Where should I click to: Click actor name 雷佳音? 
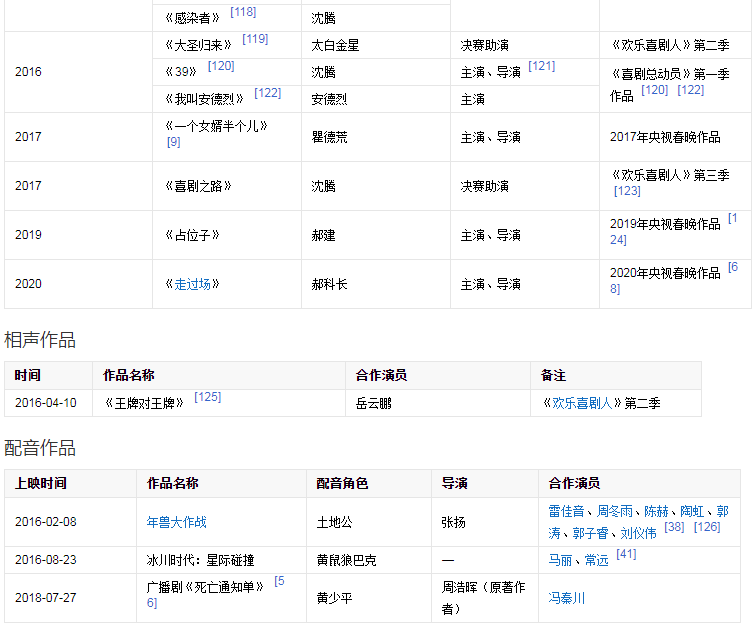click(568, 511)
